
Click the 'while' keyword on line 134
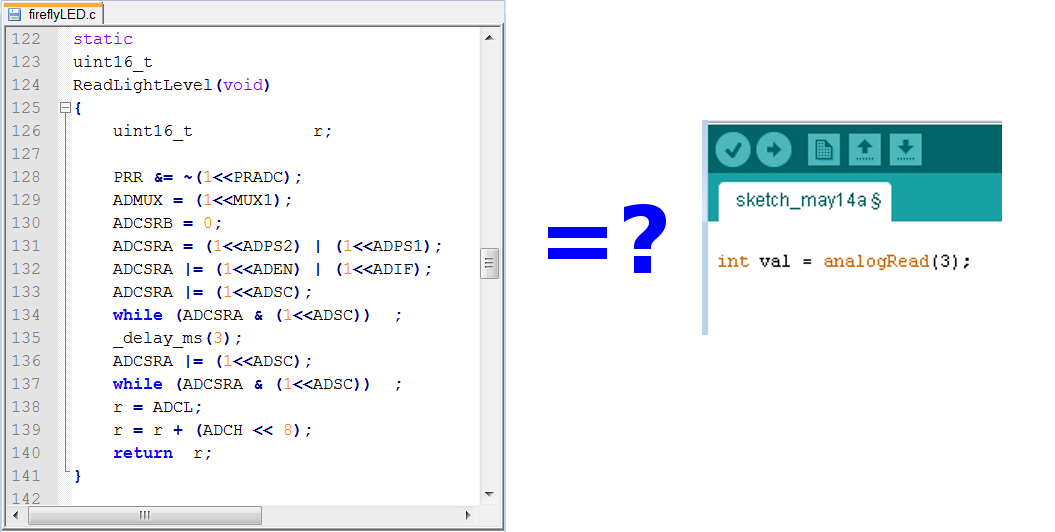click(x=138, y=315)
